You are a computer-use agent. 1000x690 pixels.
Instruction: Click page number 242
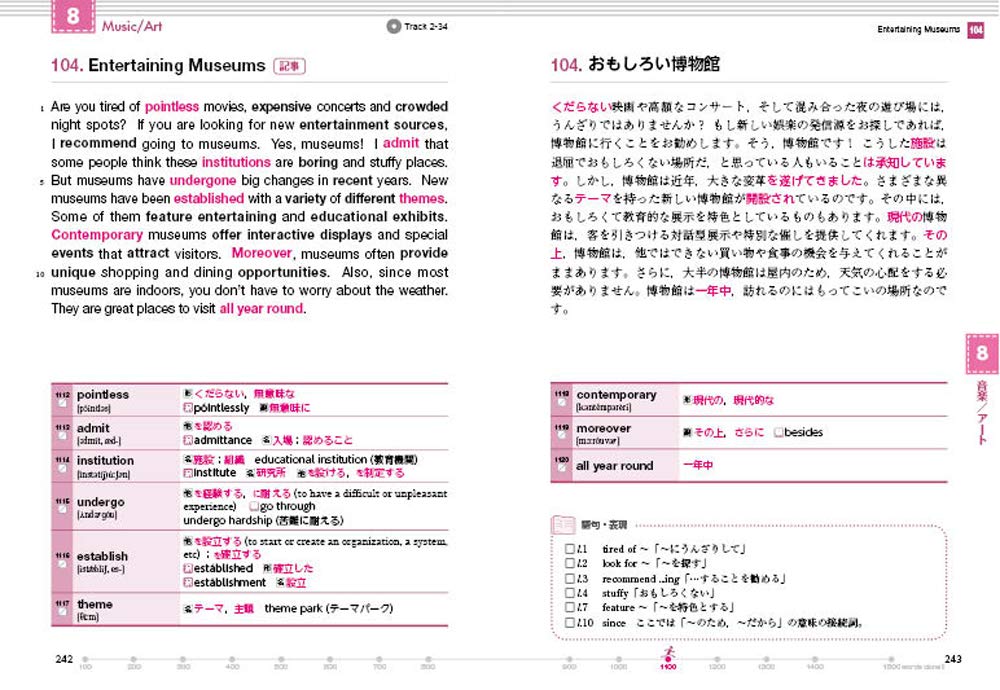click(64, 659)
